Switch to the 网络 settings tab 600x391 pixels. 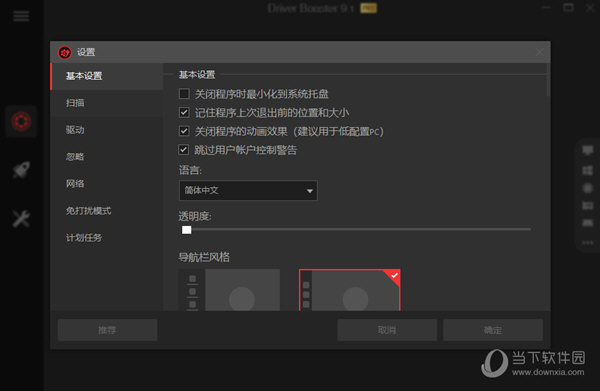click(x=107, y=184)
